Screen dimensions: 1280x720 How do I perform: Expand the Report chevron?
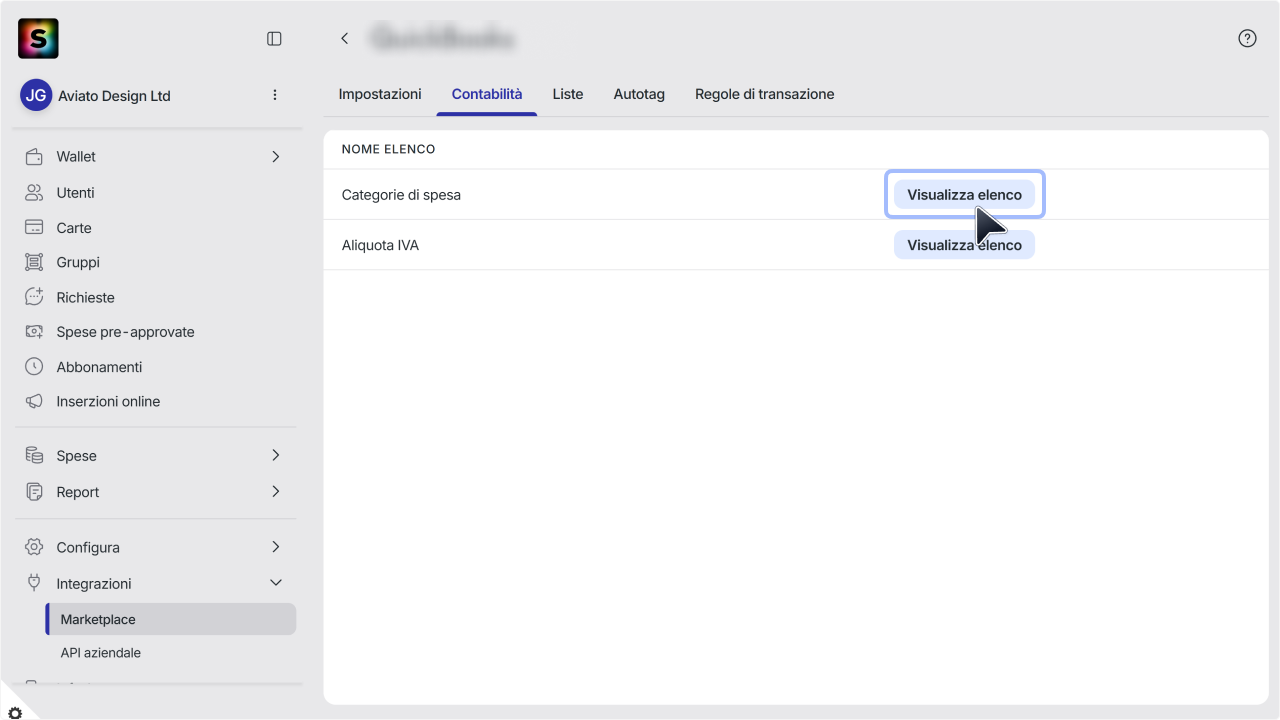(x=276, y=491)
